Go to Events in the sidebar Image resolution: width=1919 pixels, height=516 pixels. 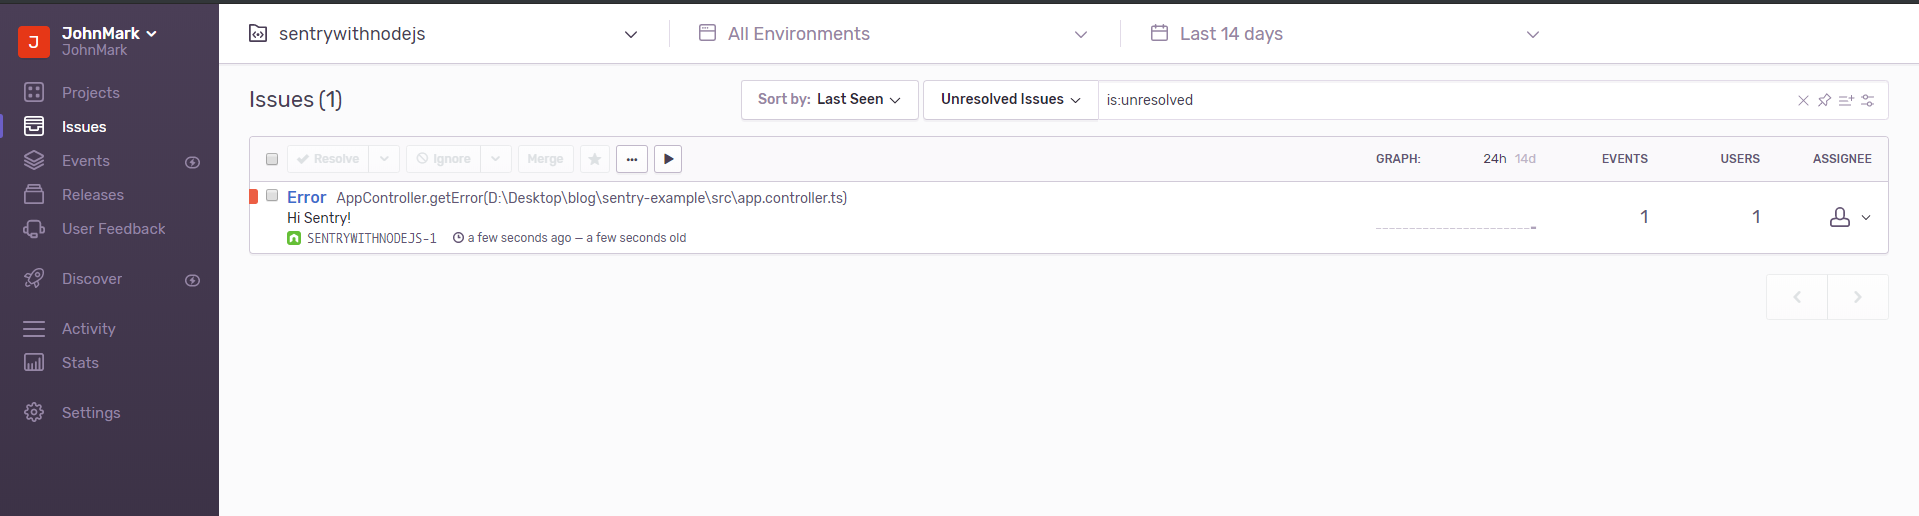[86, 161]
